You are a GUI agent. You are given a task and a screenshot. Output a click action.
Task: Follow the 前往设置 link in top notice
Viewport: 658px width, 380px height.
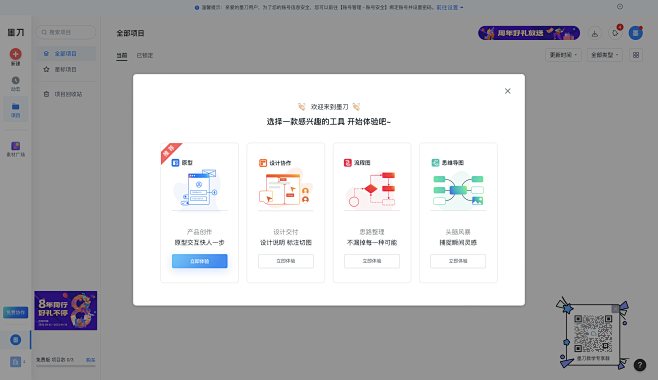pos(447,8)
